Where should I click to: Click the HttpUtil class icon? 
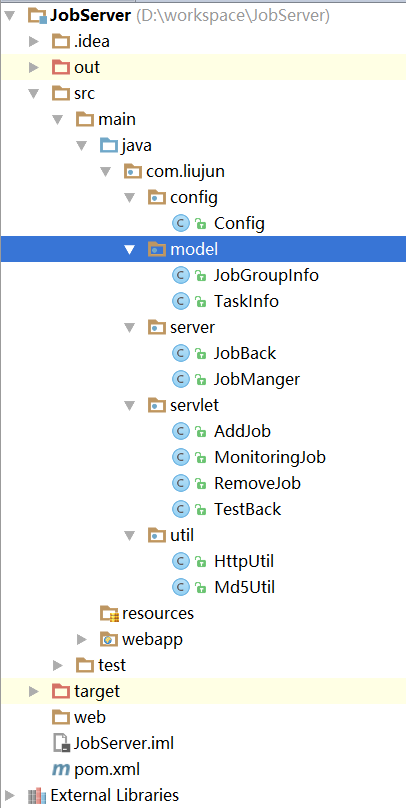(x=180, y=561)
